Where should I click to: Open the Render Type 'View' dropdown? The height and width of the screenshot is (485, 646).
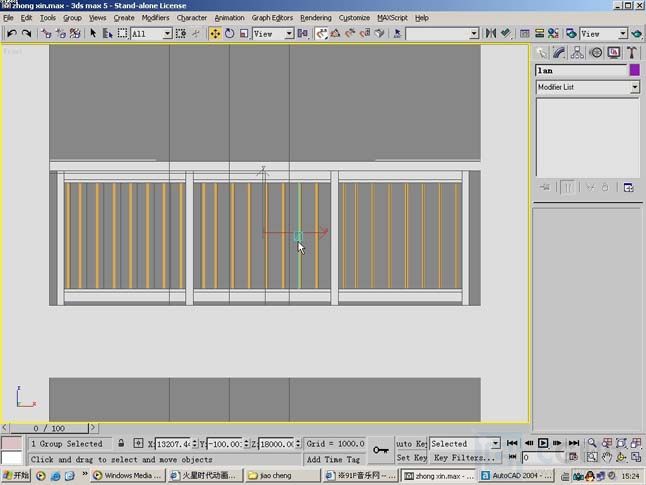(x=623, y=34)
